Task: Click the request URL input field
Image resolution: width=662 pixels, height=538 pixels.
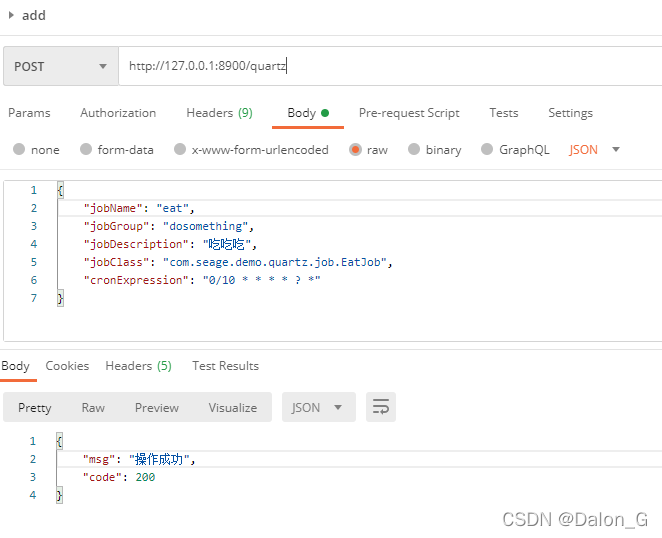Action: 390,66
